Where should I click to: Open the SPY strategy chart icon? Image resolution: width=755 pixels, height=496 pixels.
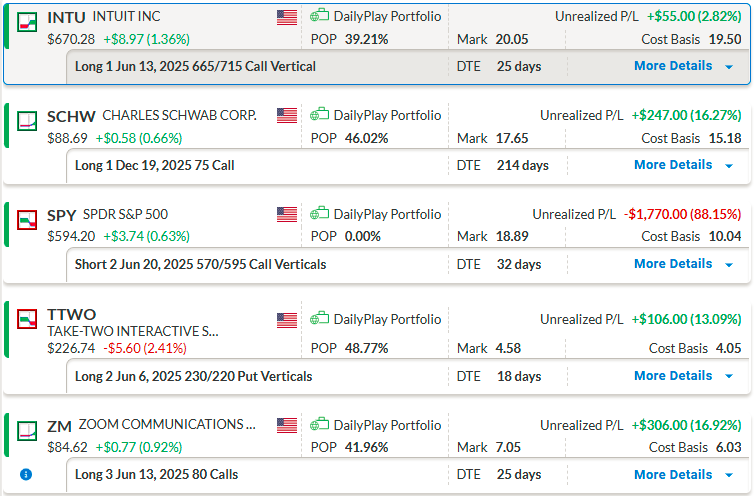[x=27, y=220]
